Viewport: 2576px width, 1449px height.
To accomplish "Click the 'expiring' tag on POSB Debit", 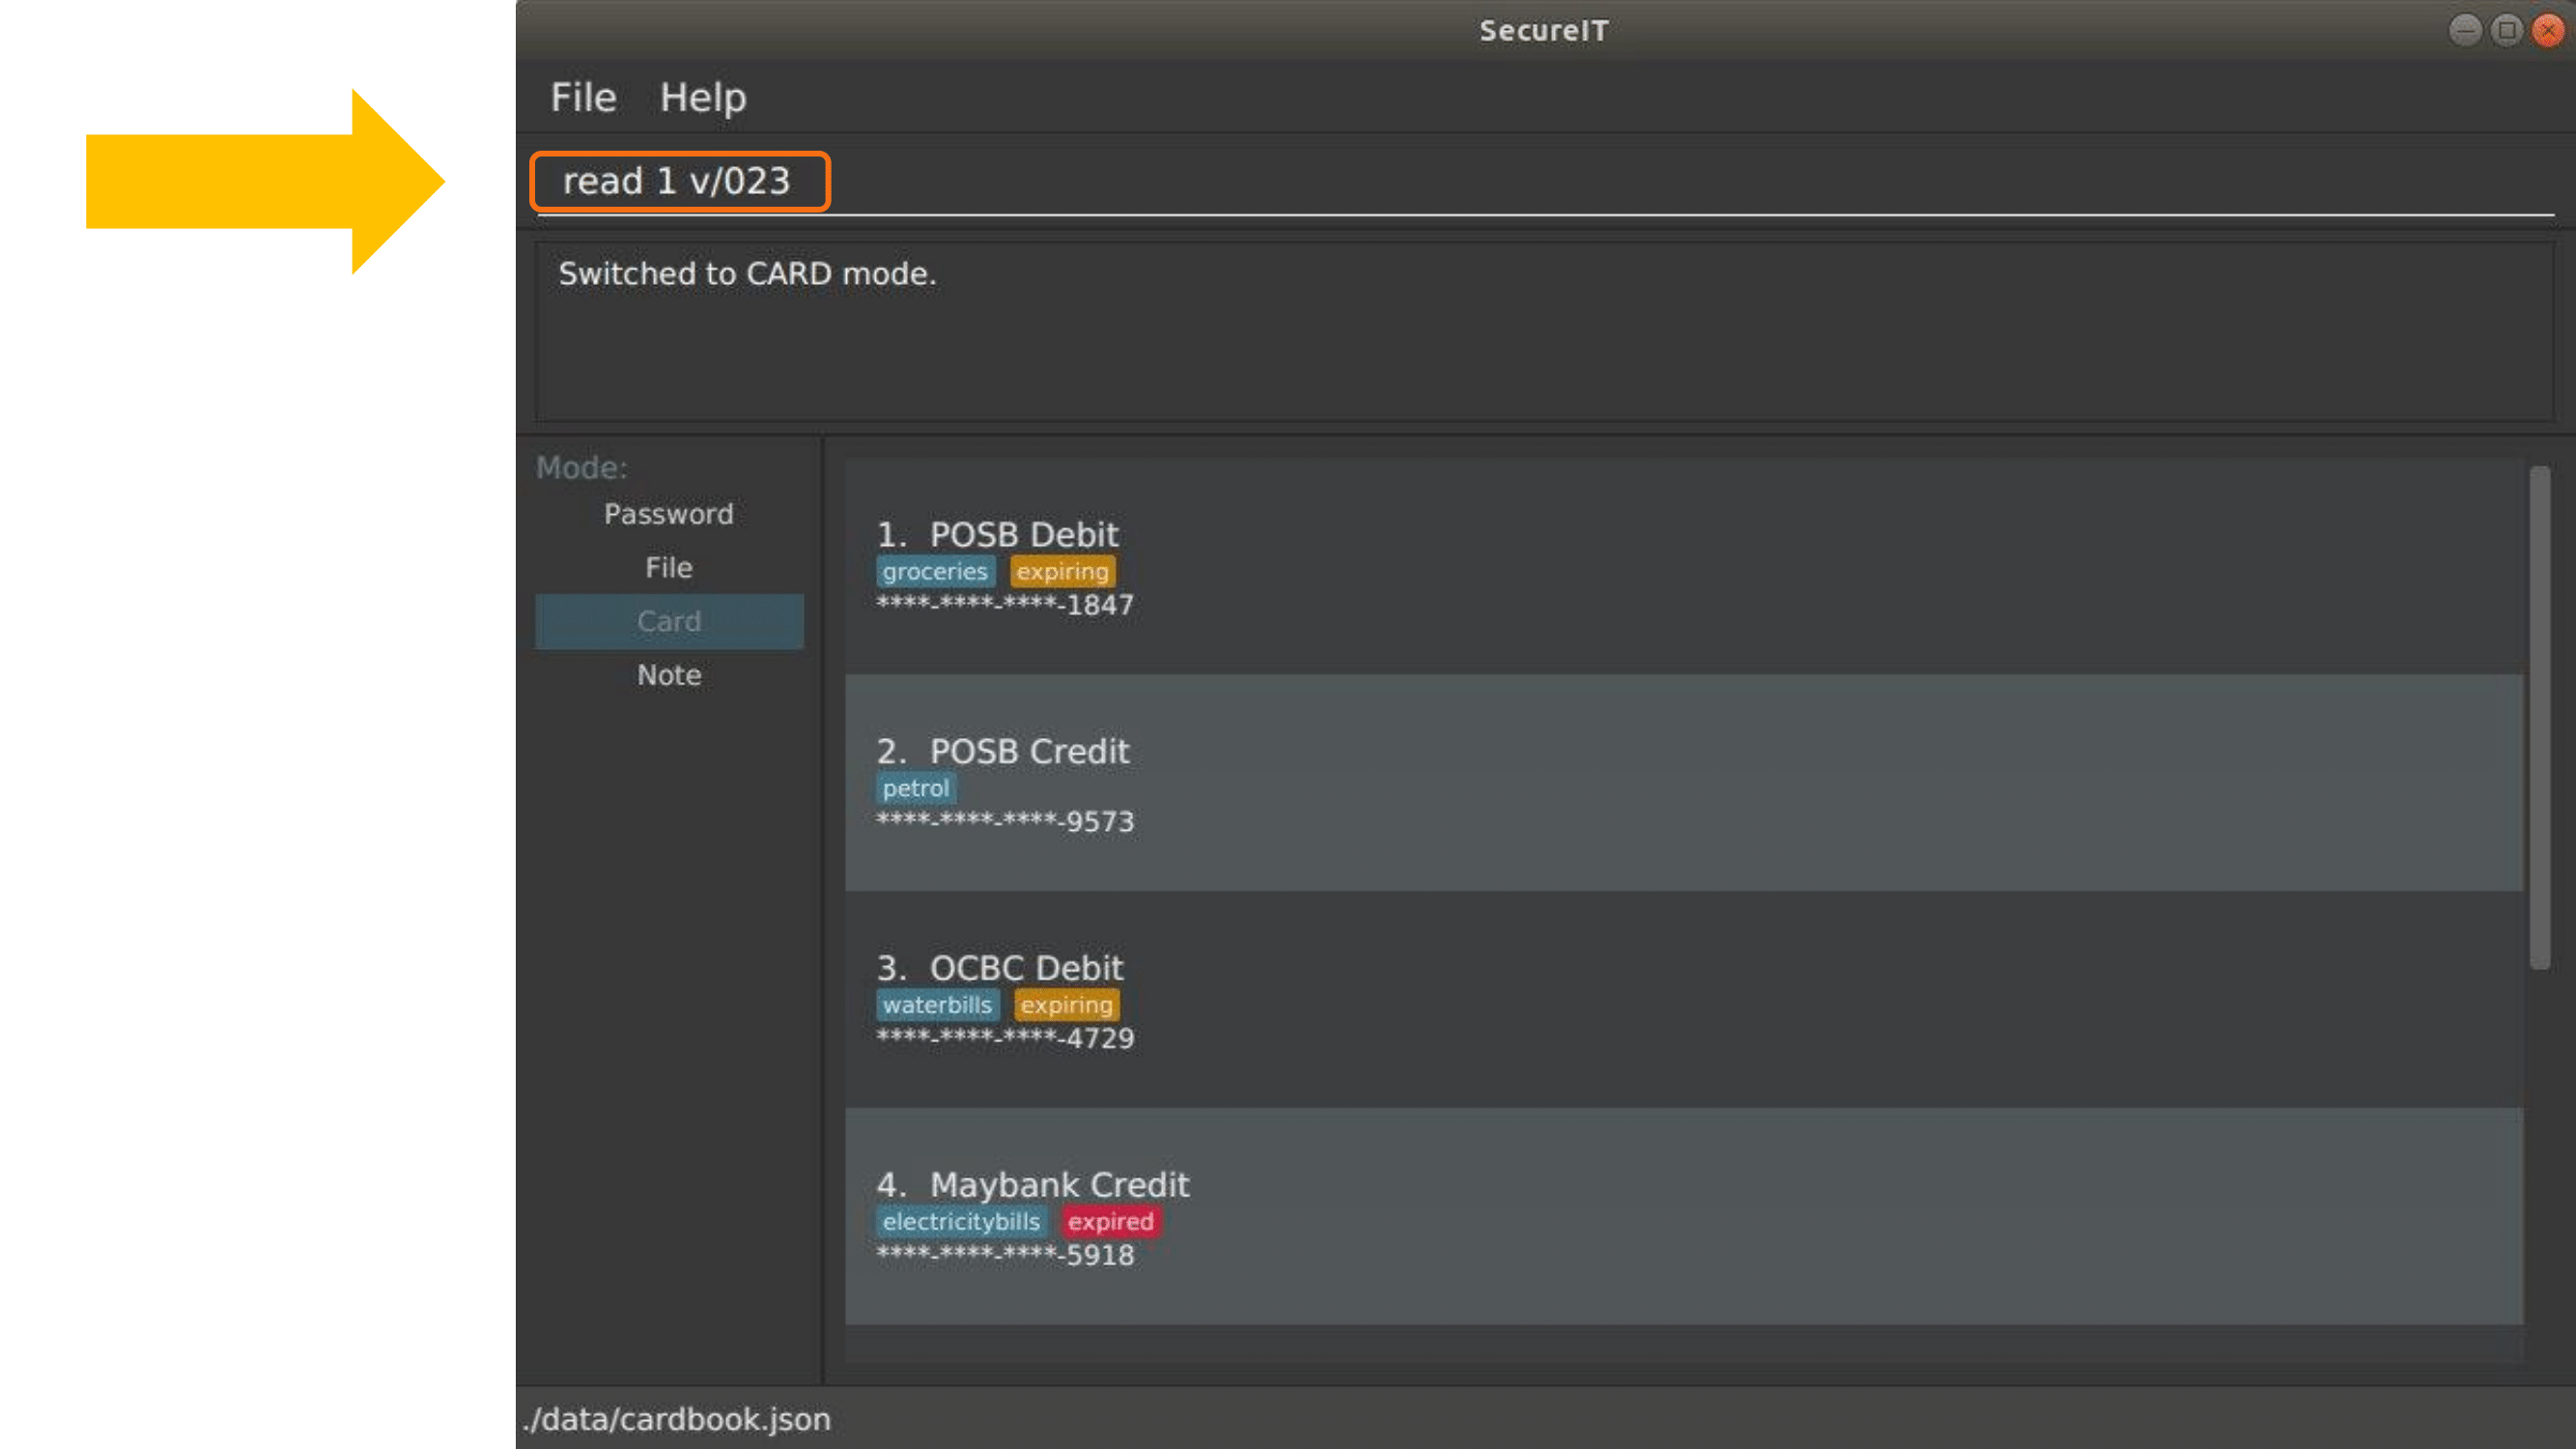I will pos(1058,572).
